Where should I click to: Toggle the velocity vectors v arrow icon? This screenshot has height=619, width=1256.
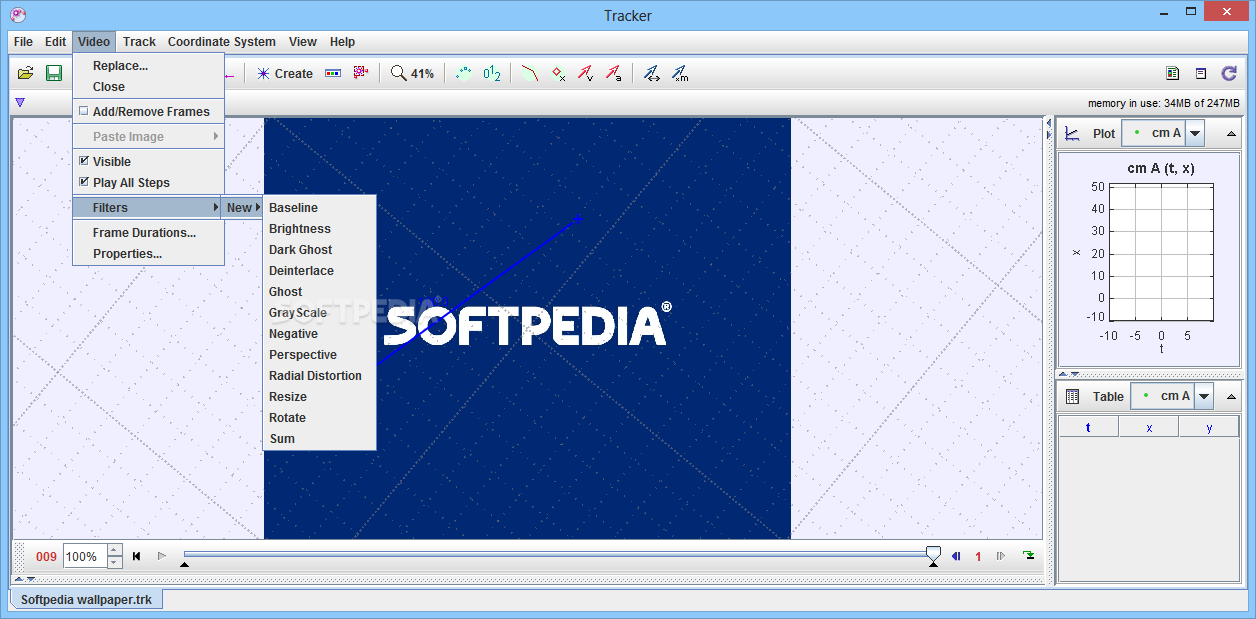586,73
